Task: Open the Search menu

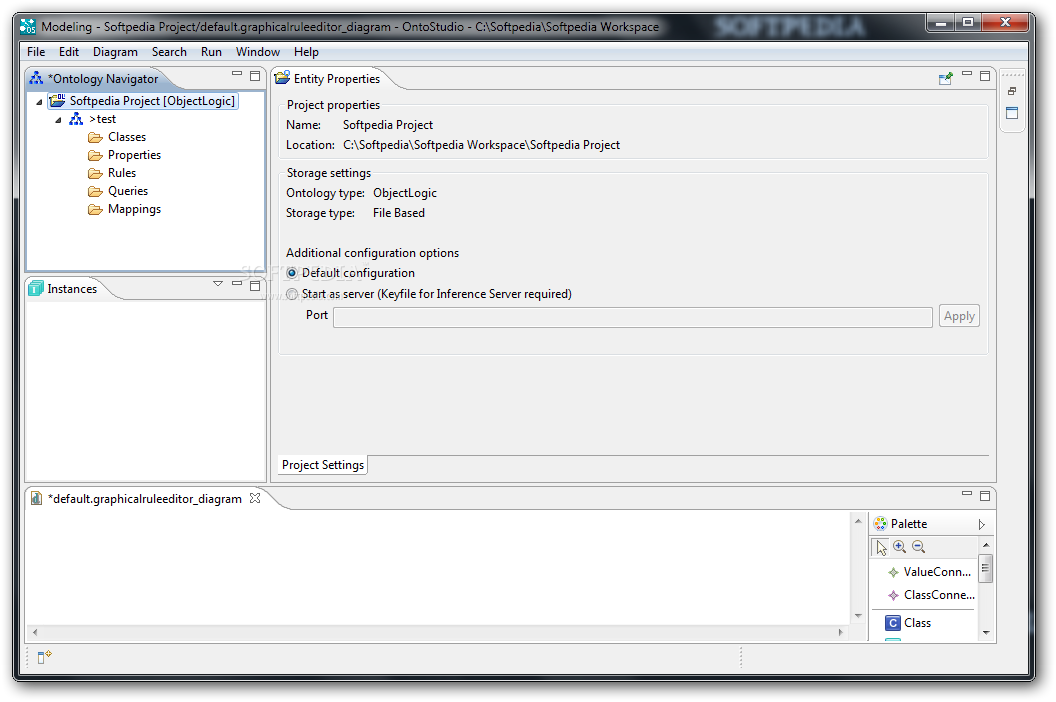Action: 169,52
